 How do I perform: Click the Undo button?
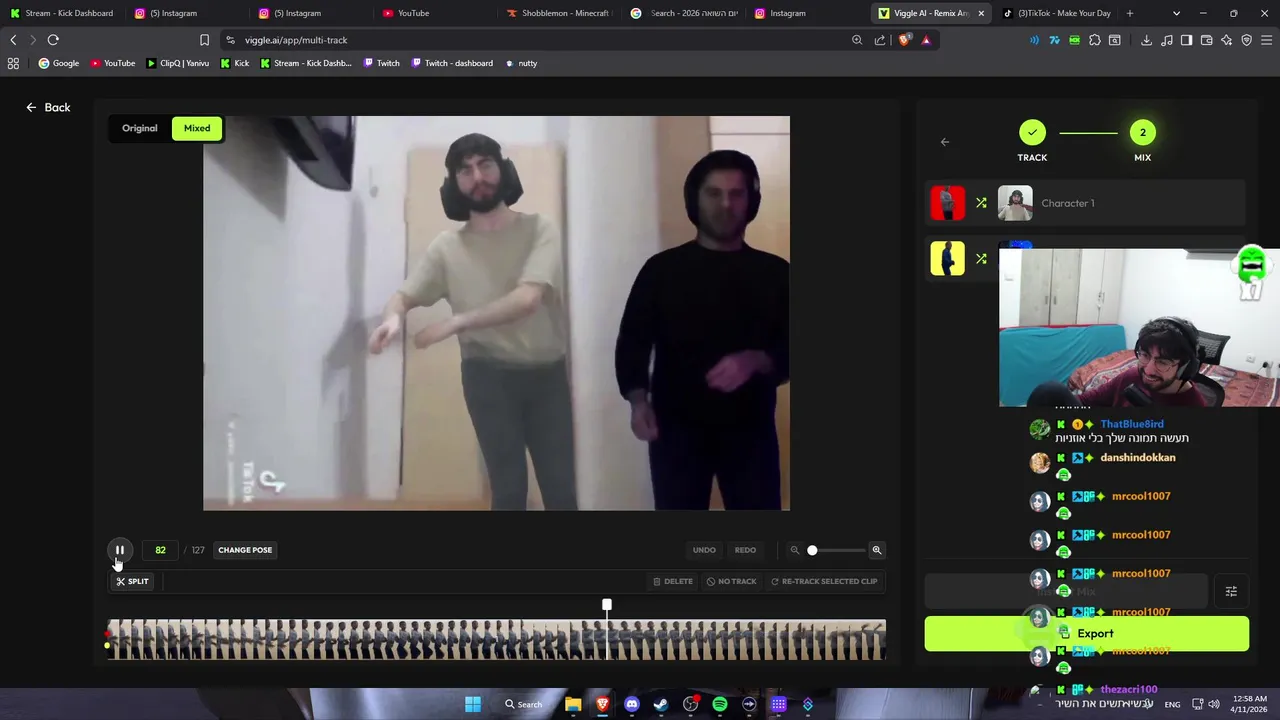704,550
